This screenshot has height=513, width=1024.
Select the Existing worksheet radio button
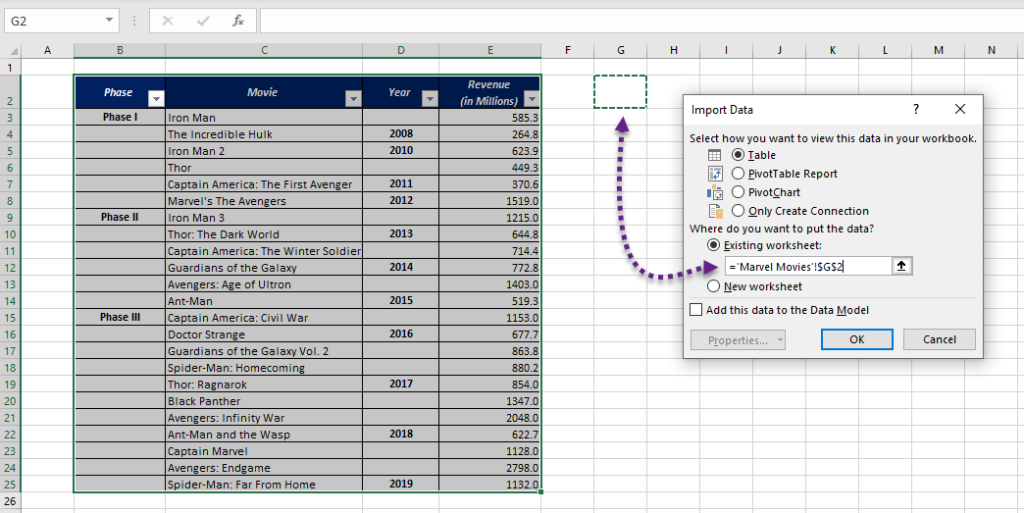[x=714, y=245]
